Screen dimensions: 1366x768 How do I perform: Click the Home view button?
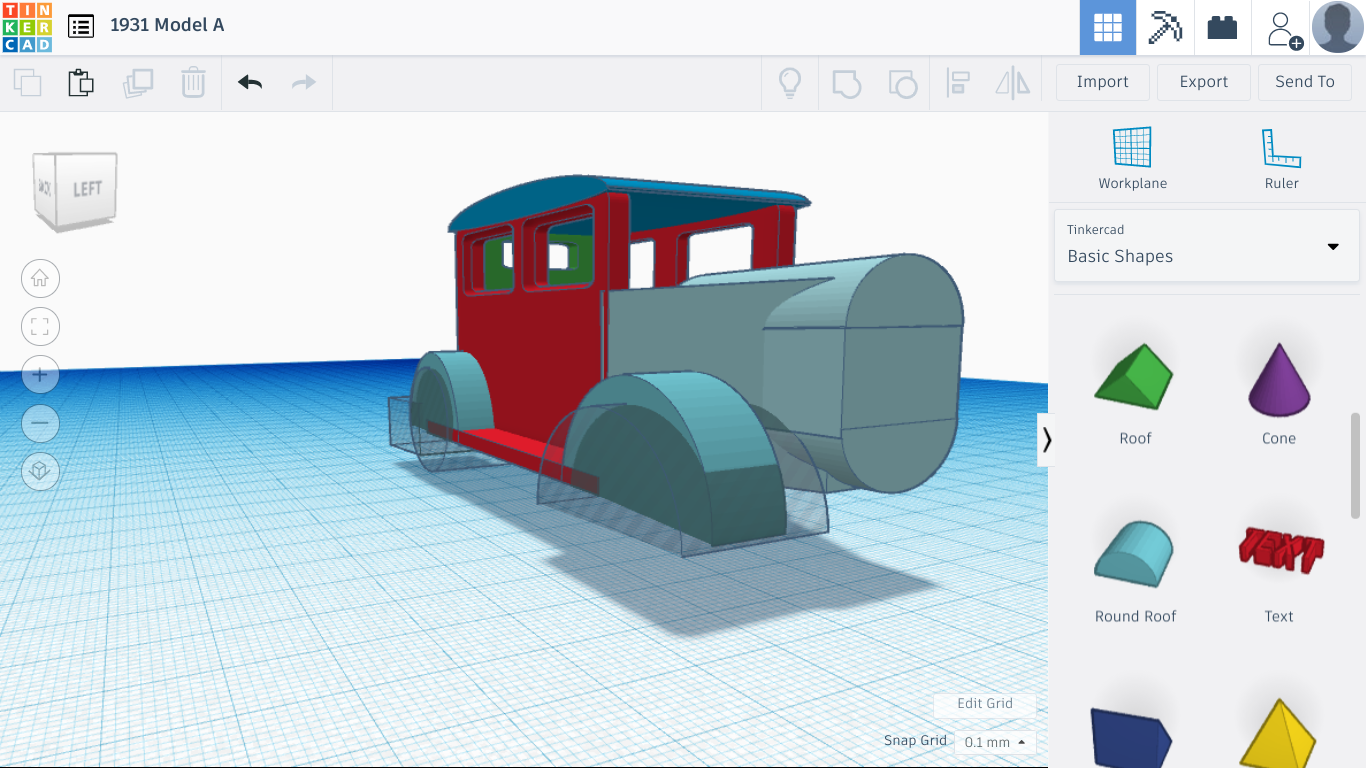click(x=40, y=279)
